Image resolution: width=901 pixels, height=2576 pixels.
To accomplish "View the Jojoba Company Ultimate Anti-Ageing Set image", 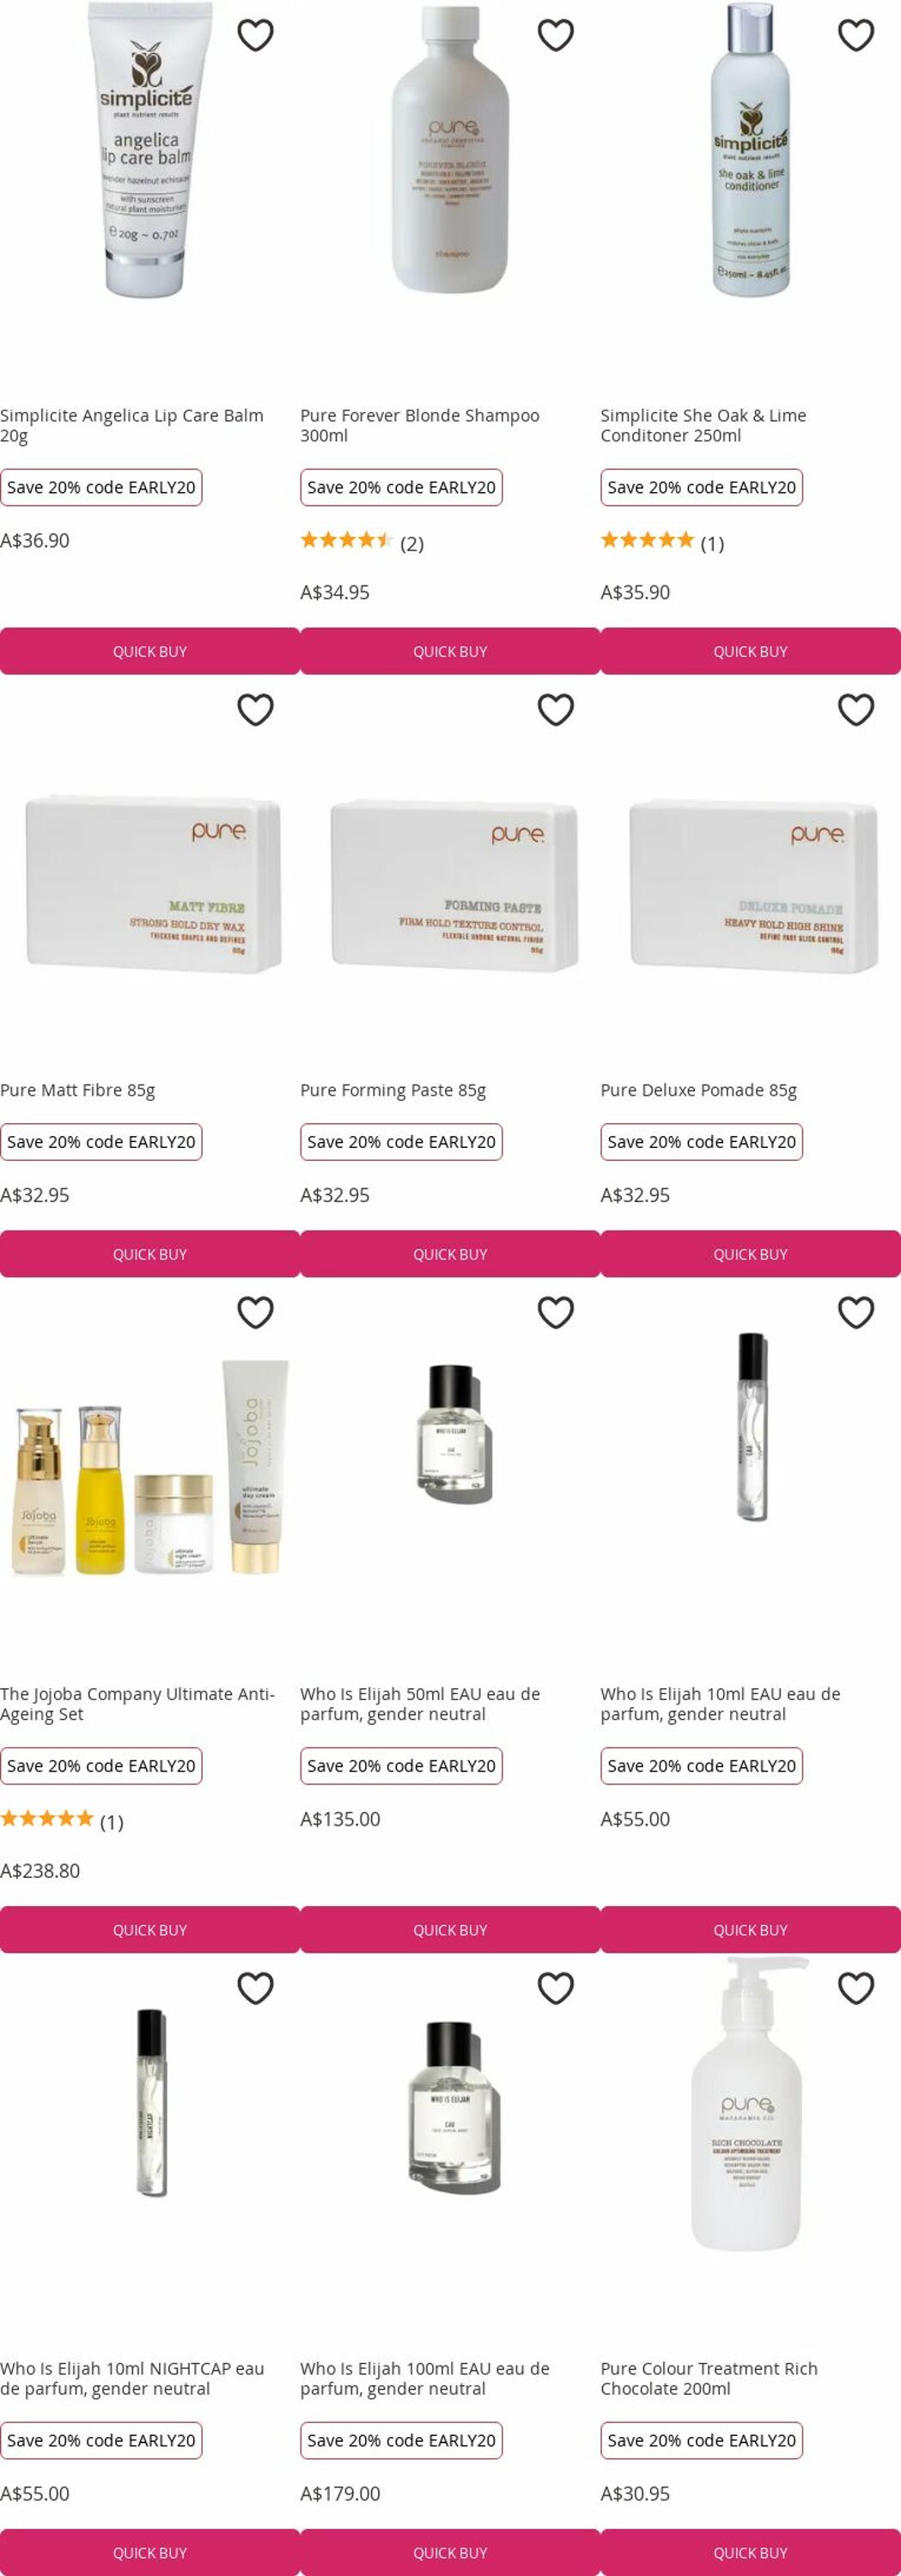I will (150, 1467).
